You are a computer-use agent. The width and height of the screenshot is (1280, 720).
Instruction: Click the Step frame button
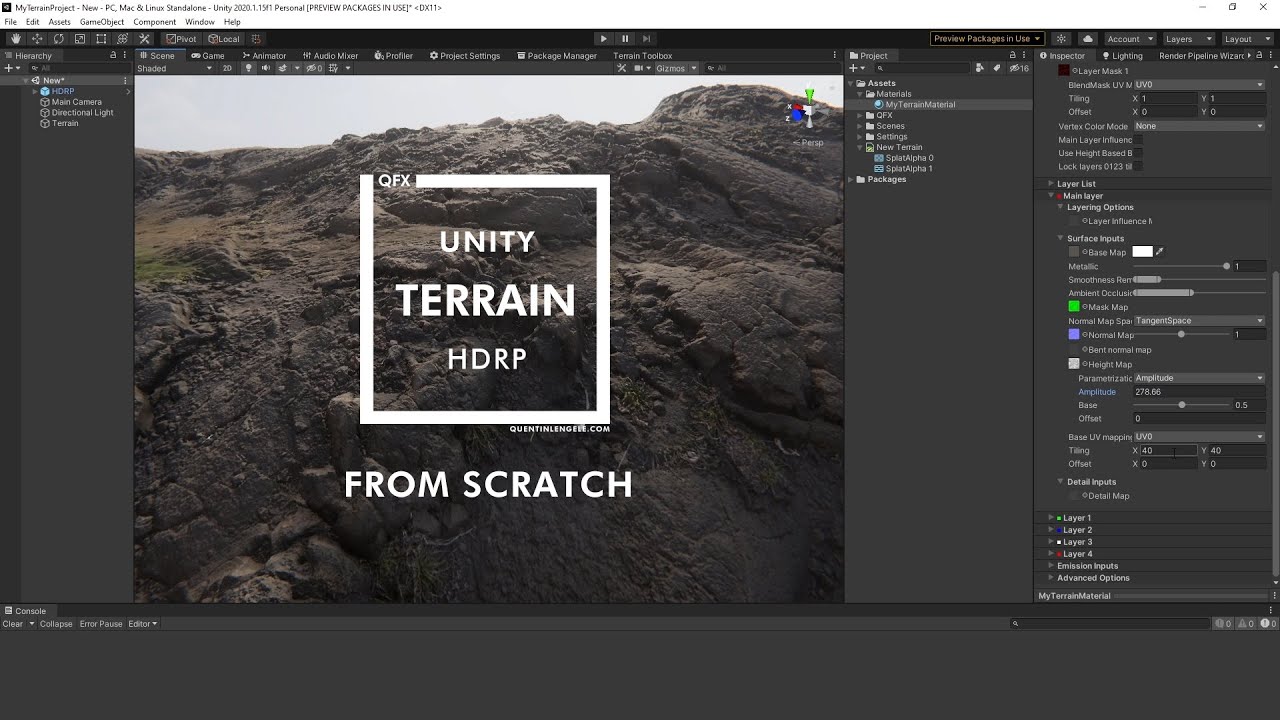pos(646,39)
